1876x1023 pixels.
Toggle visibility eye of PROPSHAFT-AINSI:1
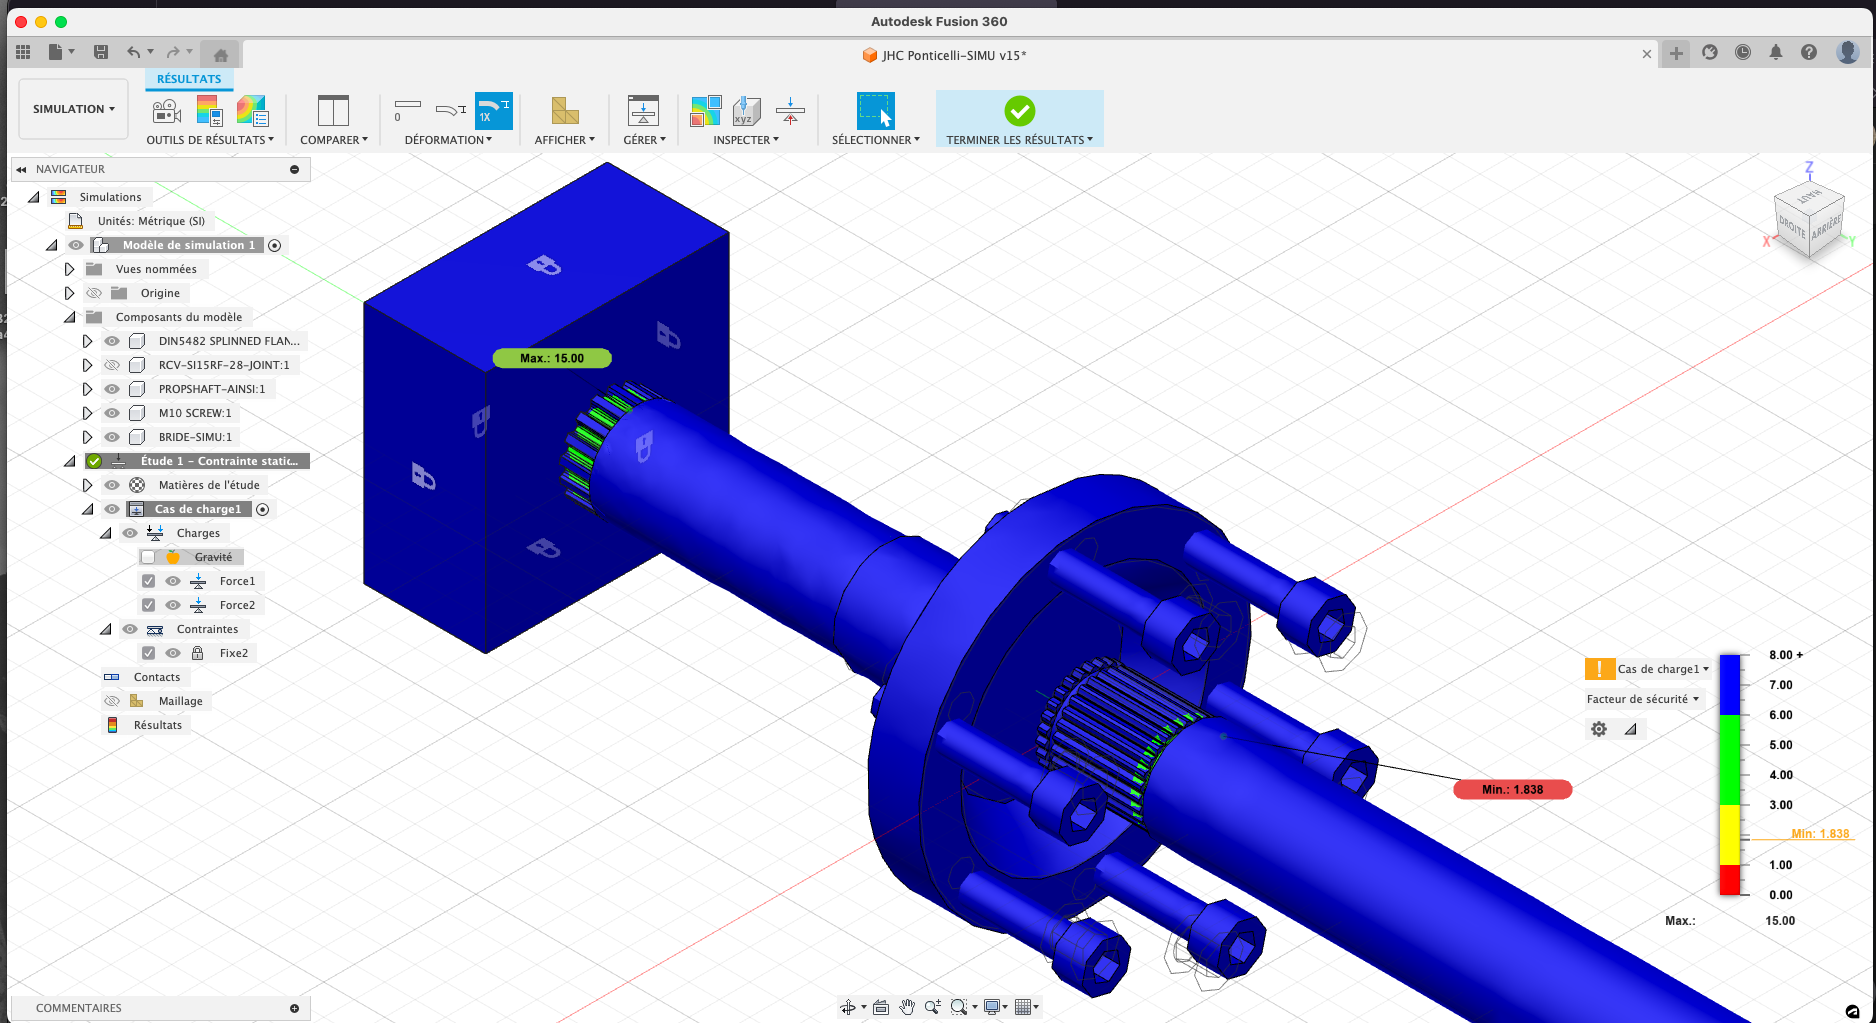click(x=112, y=389)
